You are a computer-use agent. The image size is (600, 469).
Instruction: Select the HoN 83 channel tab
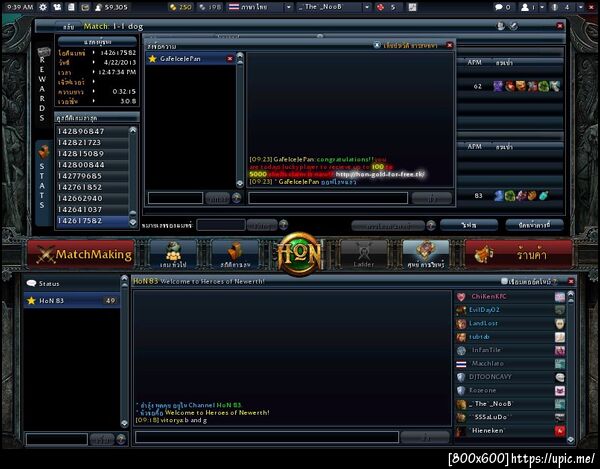click(72, 300)
